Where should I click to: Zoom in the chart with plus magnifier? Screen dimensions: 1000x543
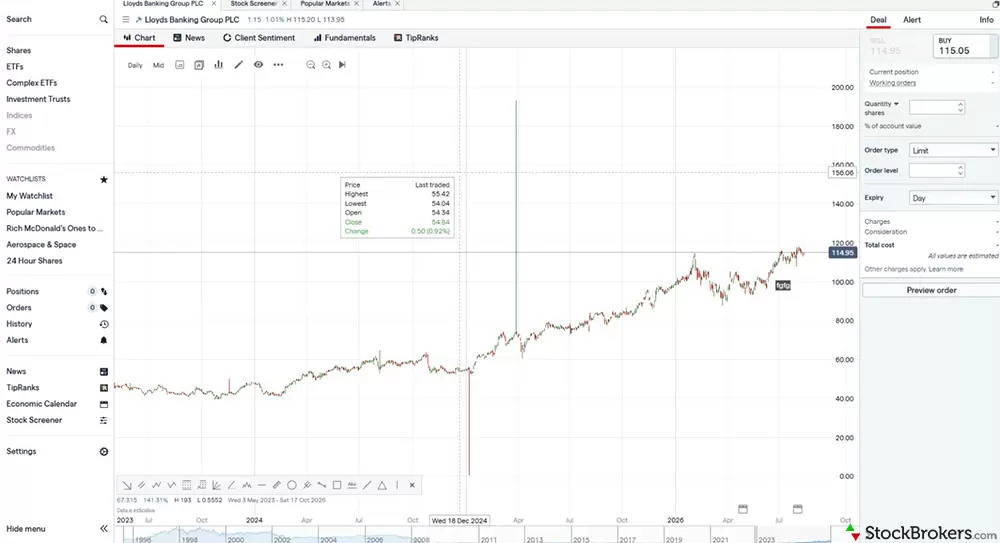pos(327,64)
